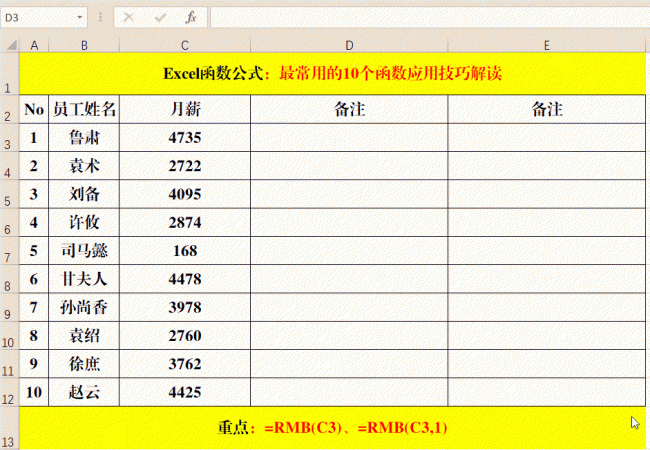Click empty 备注 cell E3 in 鲁肃 row
650x450 pixels.
tap(547, 138)
